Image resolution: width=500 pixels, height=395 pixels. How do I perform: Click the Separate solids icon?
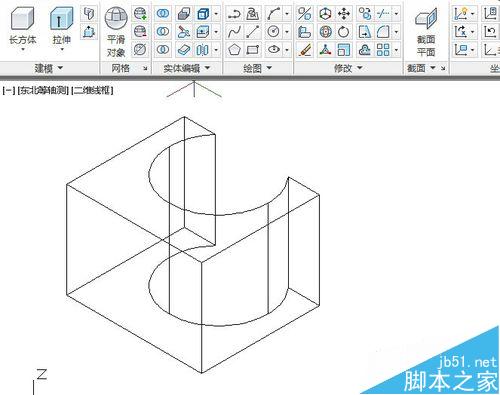click(203, 50)
